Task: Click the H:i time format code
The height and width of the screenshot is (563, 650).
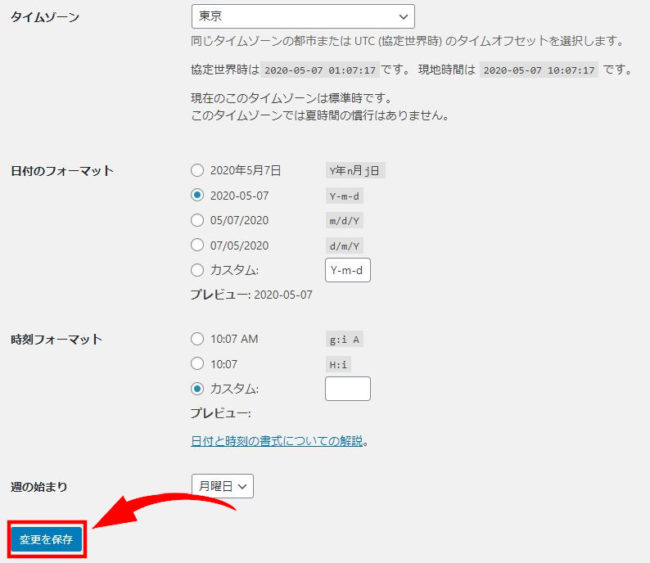Action: coord(340,365)
